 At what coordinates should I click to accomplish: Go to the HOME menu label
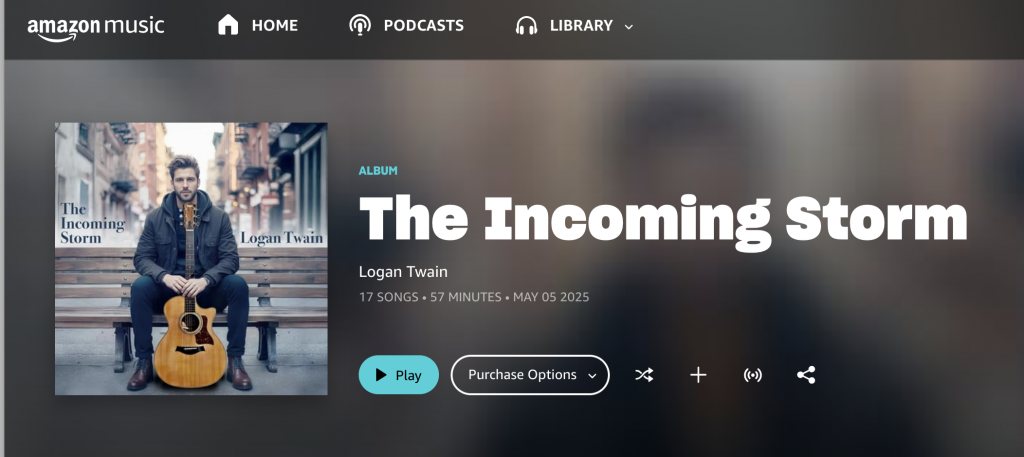pyautogui.click(x=275, y=25)
